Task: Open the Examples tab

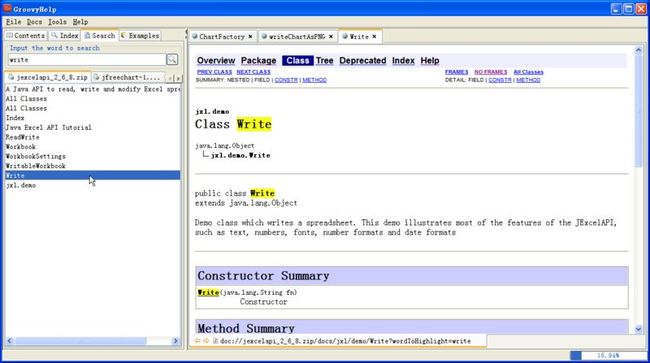Action: [x=140, y=36]
